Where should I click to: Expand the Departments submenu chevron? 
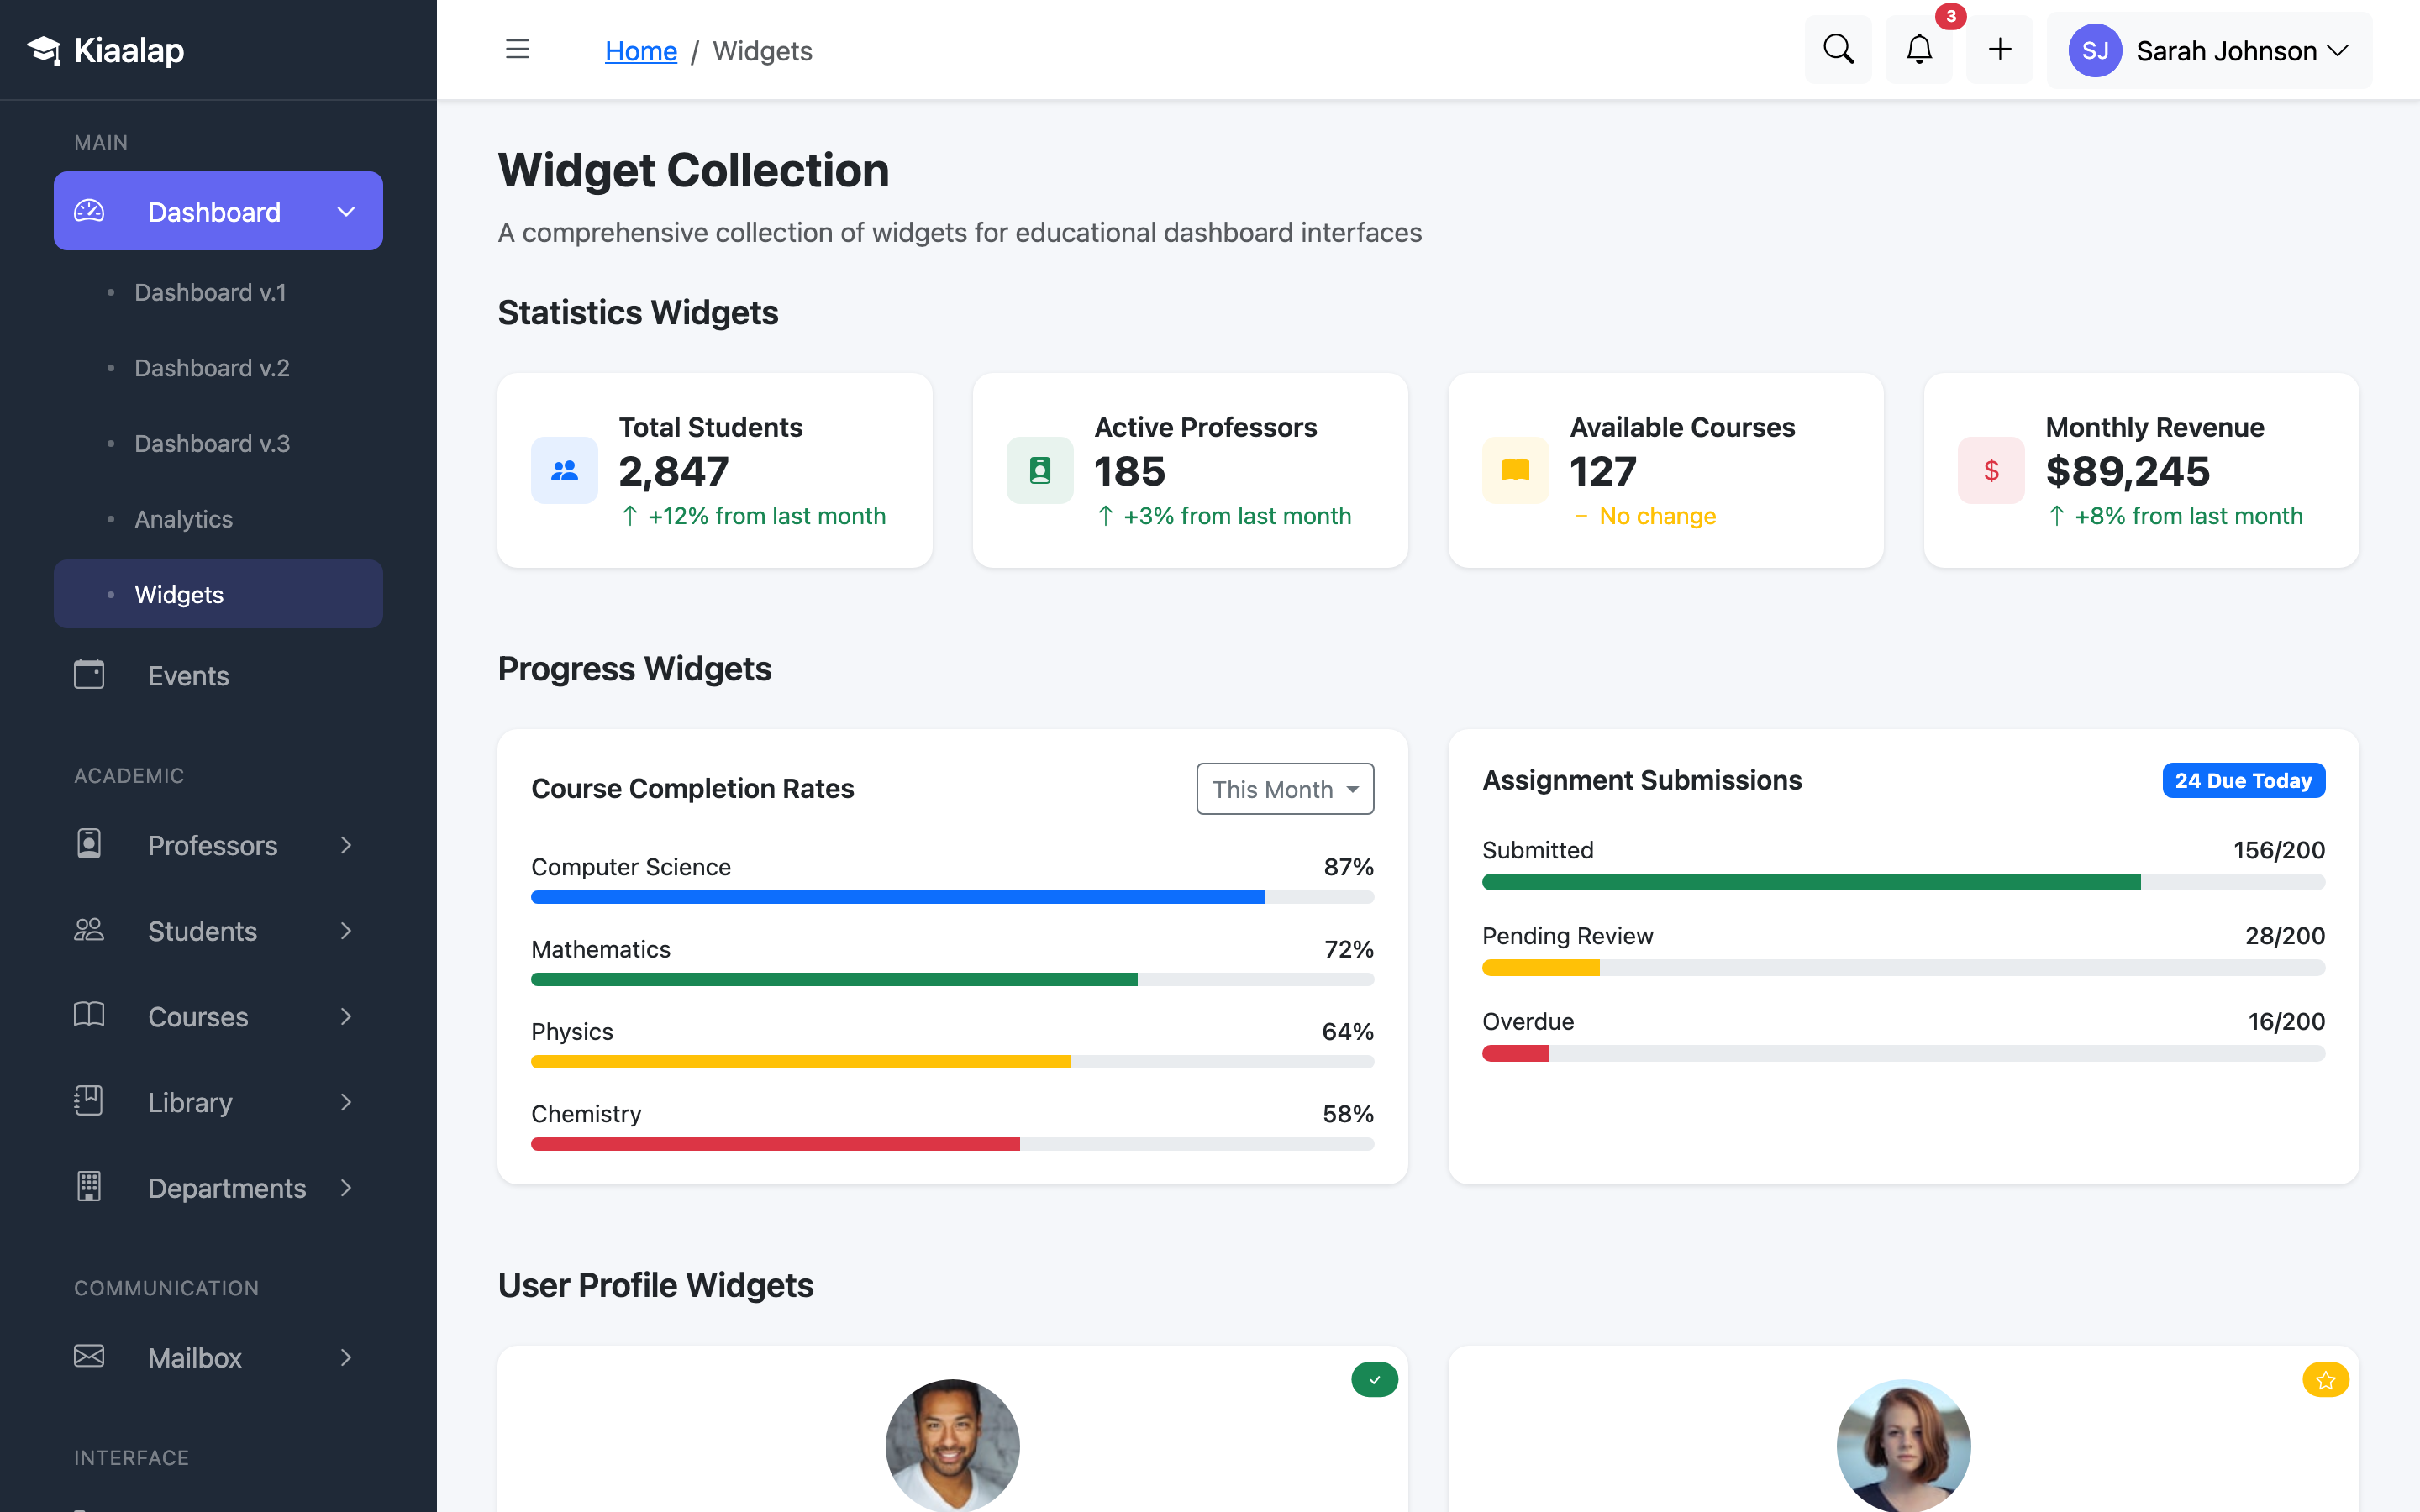tap(346, 1188)
